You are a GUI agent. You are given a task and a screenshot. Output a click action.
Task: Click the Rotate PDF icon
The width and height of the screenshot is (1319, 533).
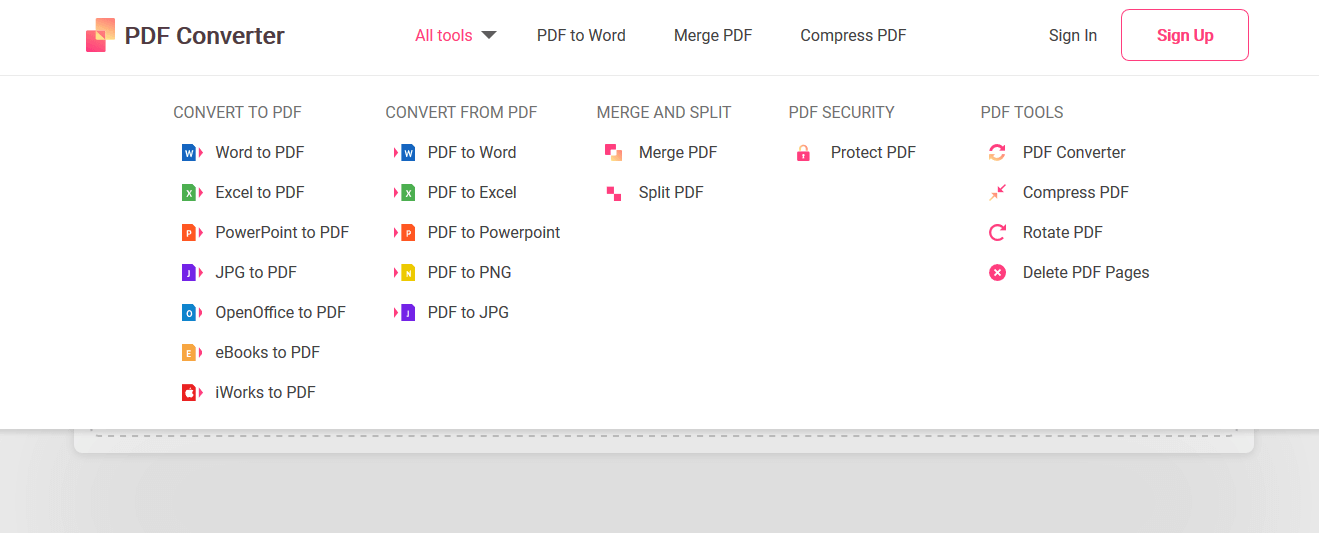997,233
